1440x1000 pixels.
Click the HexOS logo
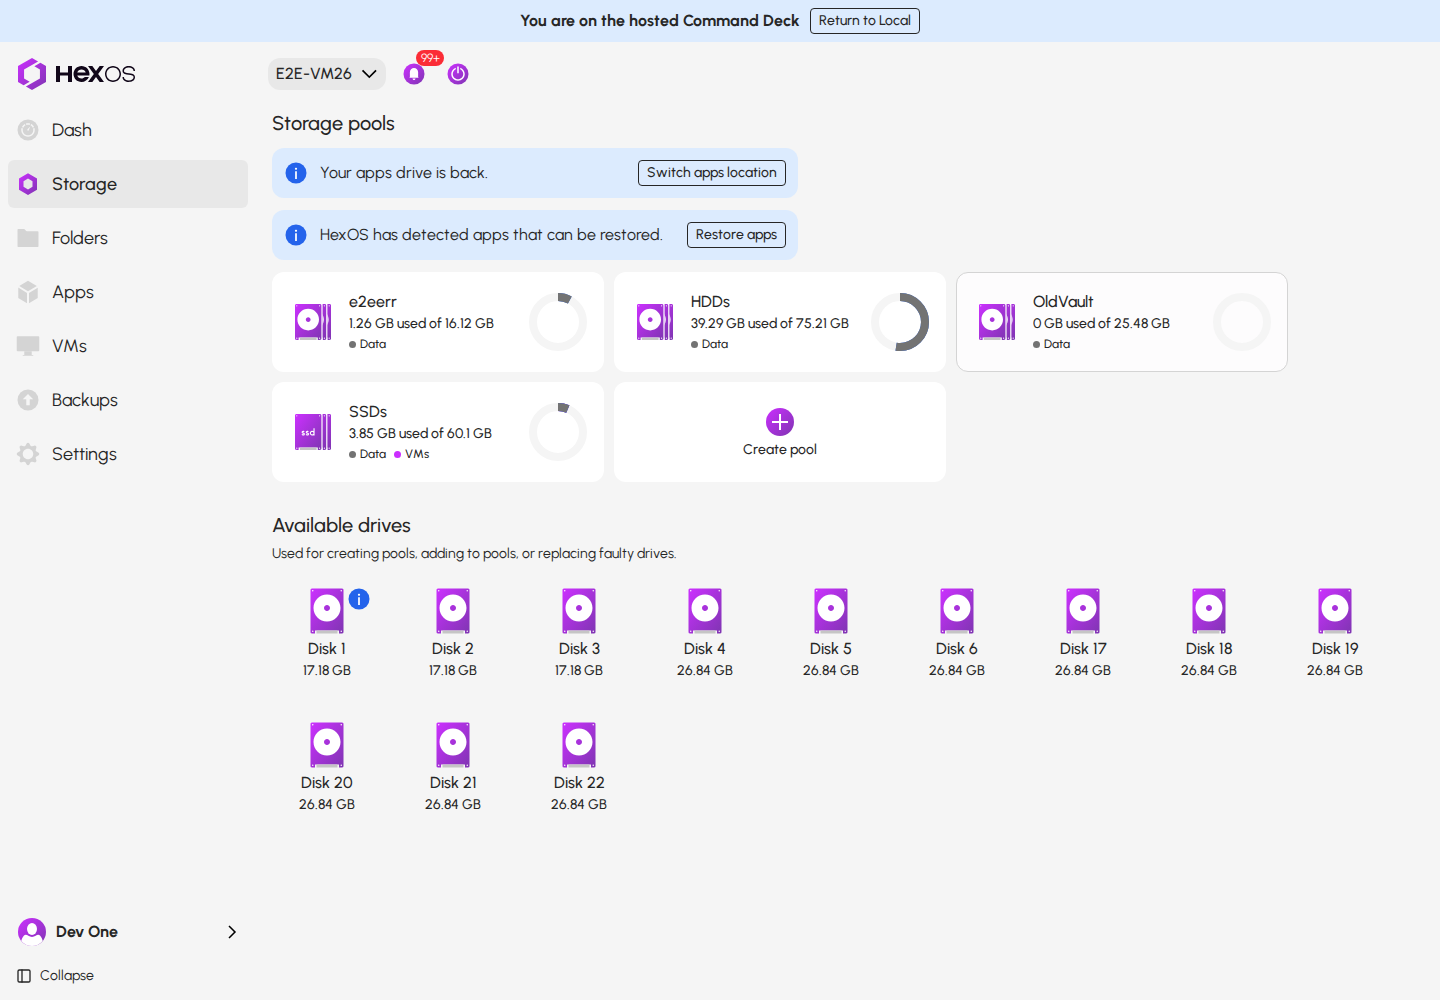tap(76, 74)
